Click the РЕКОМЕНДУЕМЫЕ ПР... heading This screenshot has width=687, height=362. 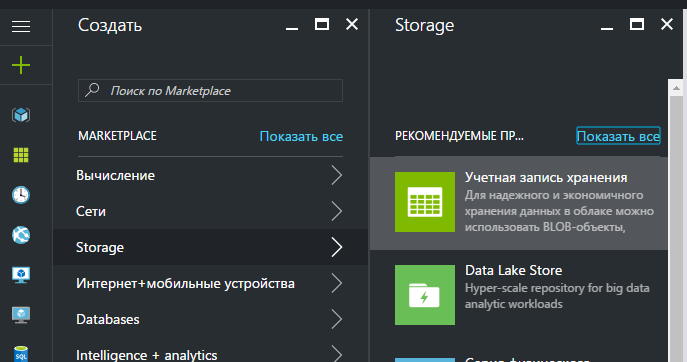click(459, 136)
